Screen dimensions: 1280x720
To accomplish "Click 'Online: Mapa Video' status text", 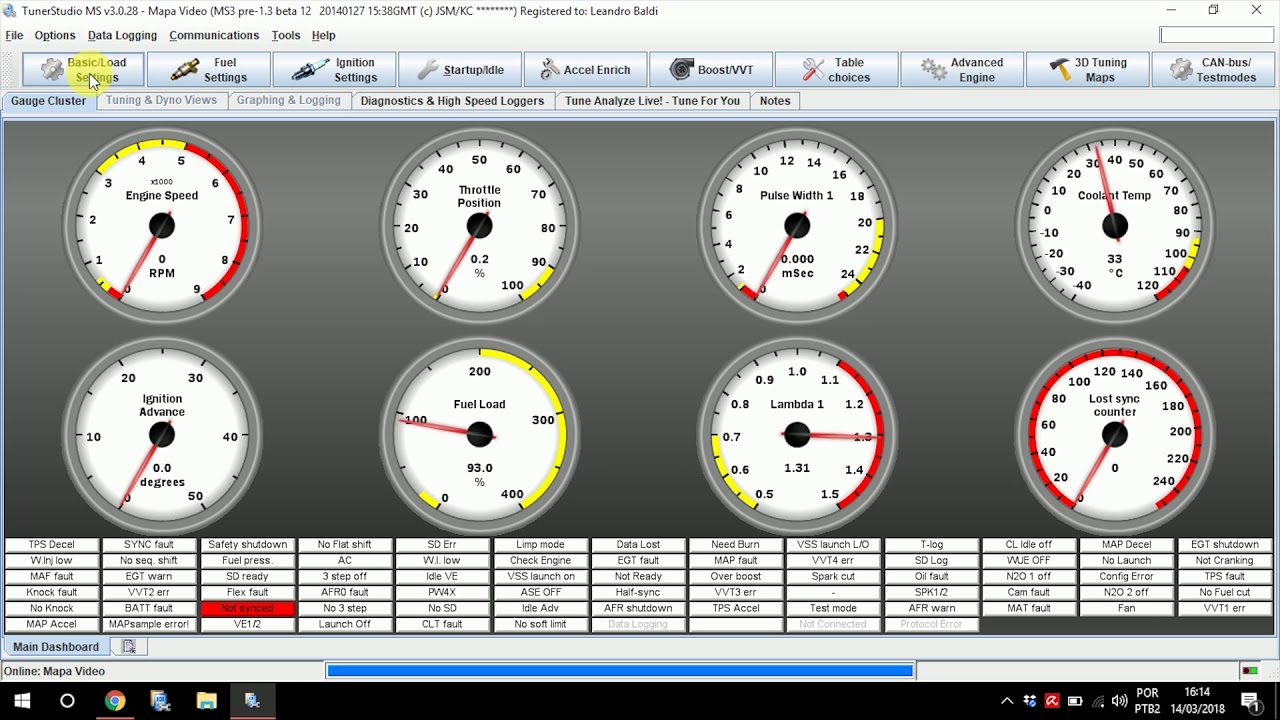I will click(54, 671).
